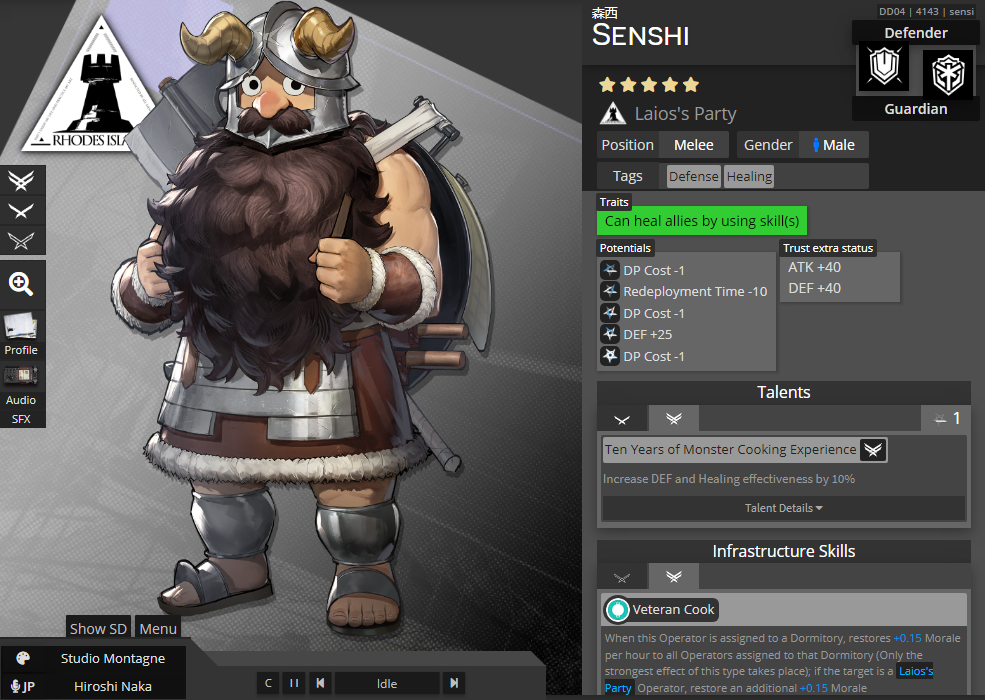The width and height of the screenshot is (985, 700).
Task: Open the Laios's Party link in skill description
Action: pyautogui.click(x=916, y=671)
